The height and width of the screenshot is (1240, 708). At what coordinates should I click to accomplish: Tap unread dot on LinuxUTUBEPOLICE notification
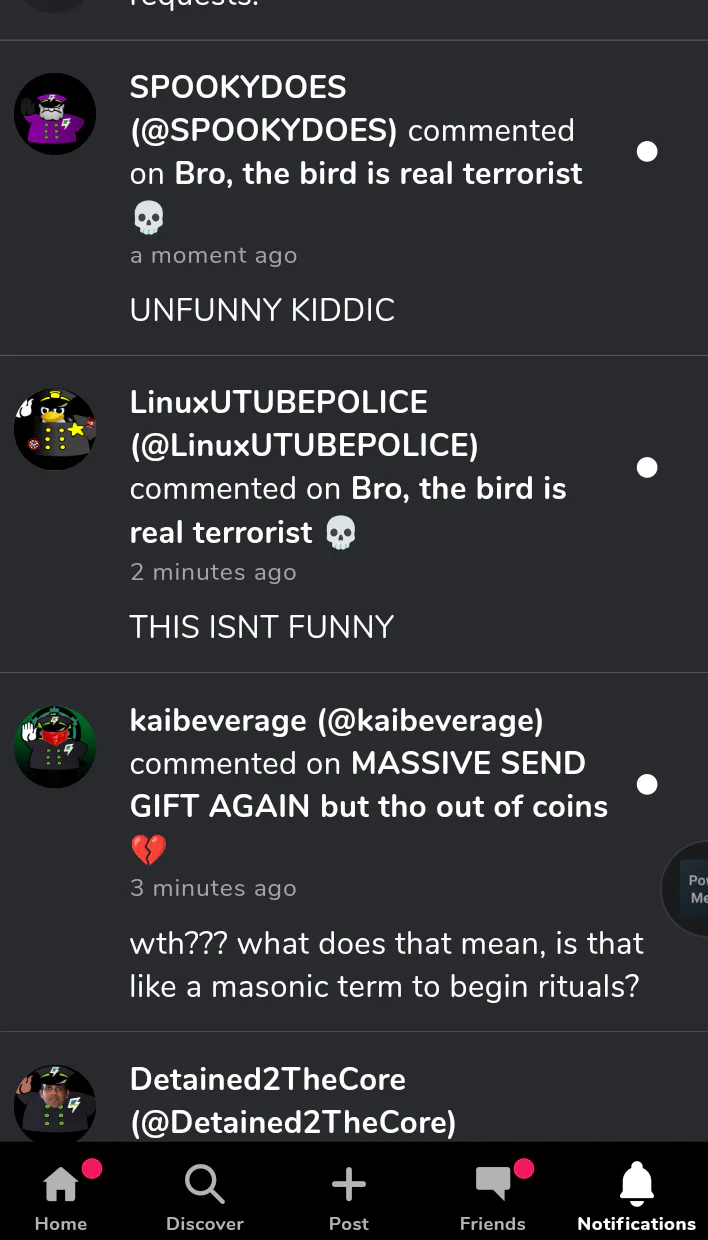pyautogui.click(x=647, y=467)
